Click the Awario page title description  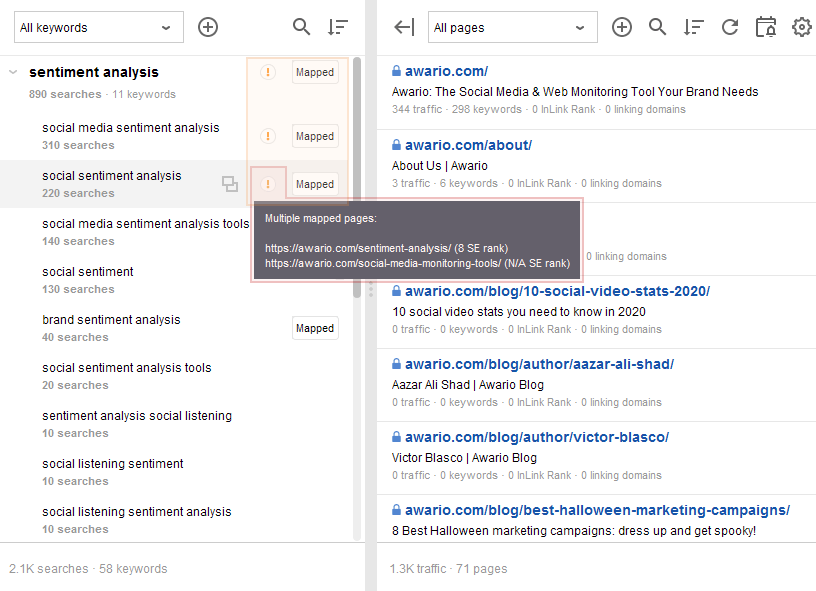[x=575, y=92]
